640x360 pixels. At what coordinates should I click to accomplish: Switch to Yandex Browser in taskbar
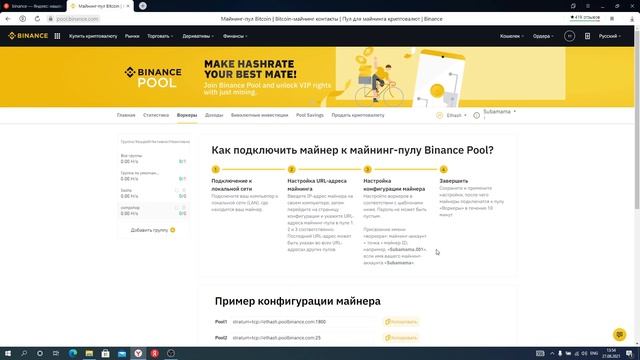tap(138, 353)
